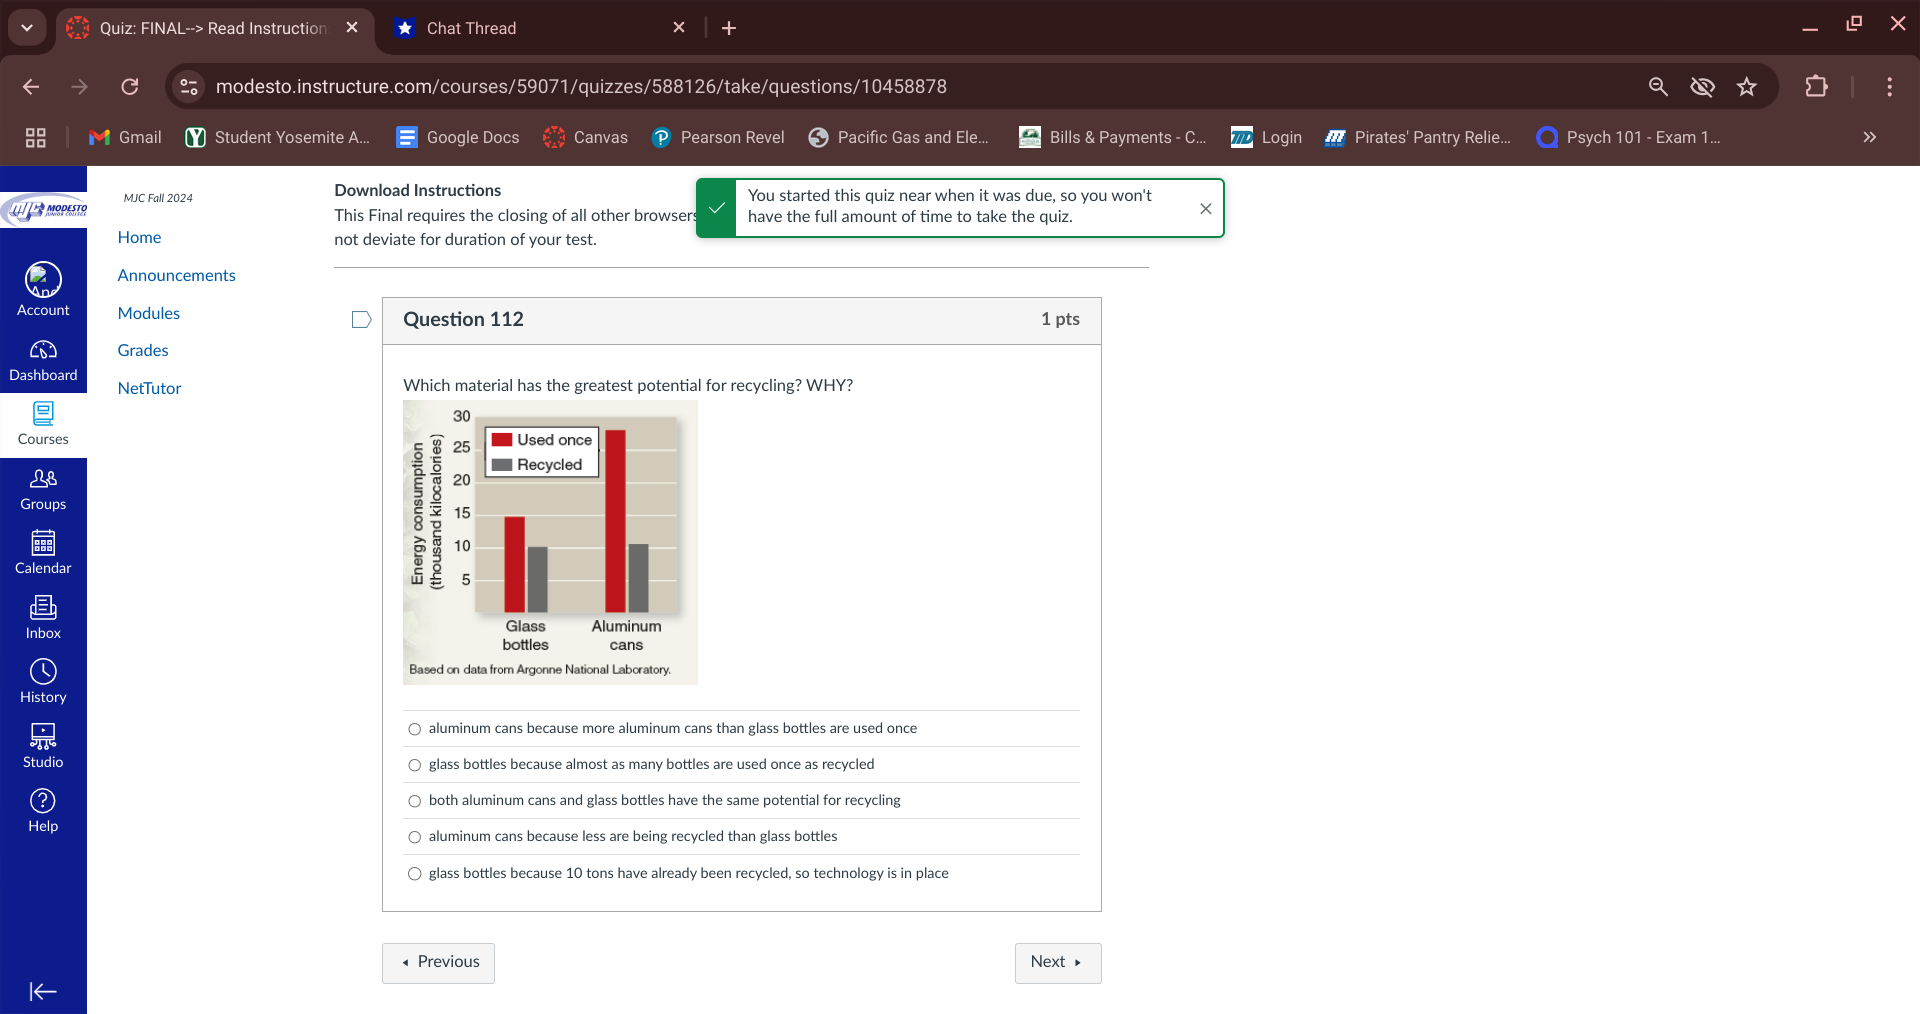Open the Psych 101 - Exam 1 bookmark

coord(1629,138)
